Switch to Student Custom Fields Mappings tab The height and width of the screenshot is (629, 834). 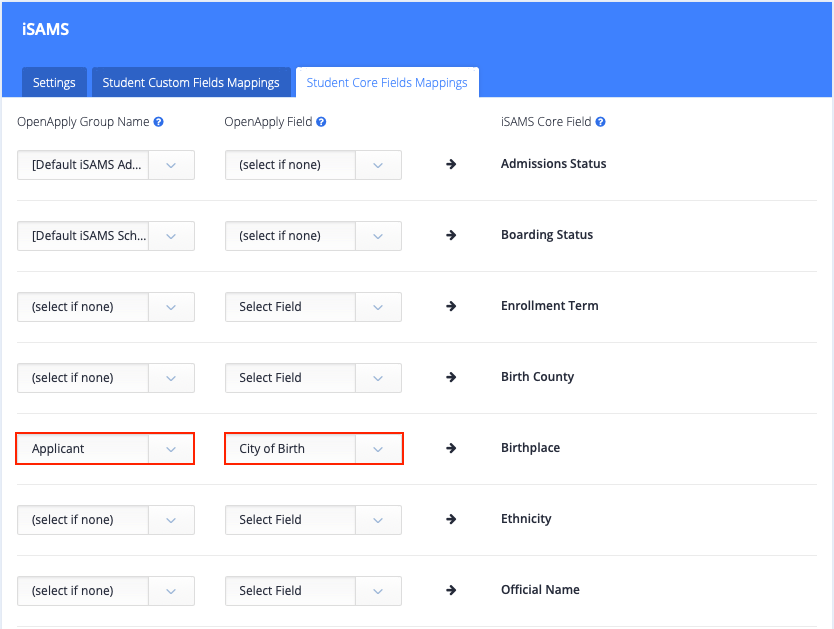(x=191, y=82)
